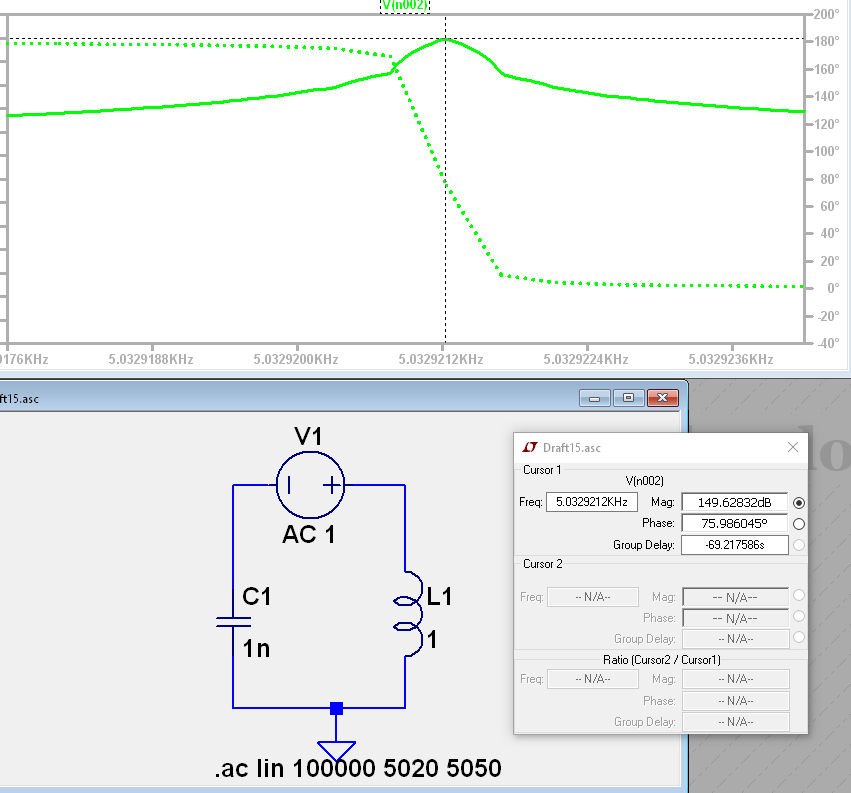
Task: Select the V1 voltage source symbol
Action: coord(310,485)
